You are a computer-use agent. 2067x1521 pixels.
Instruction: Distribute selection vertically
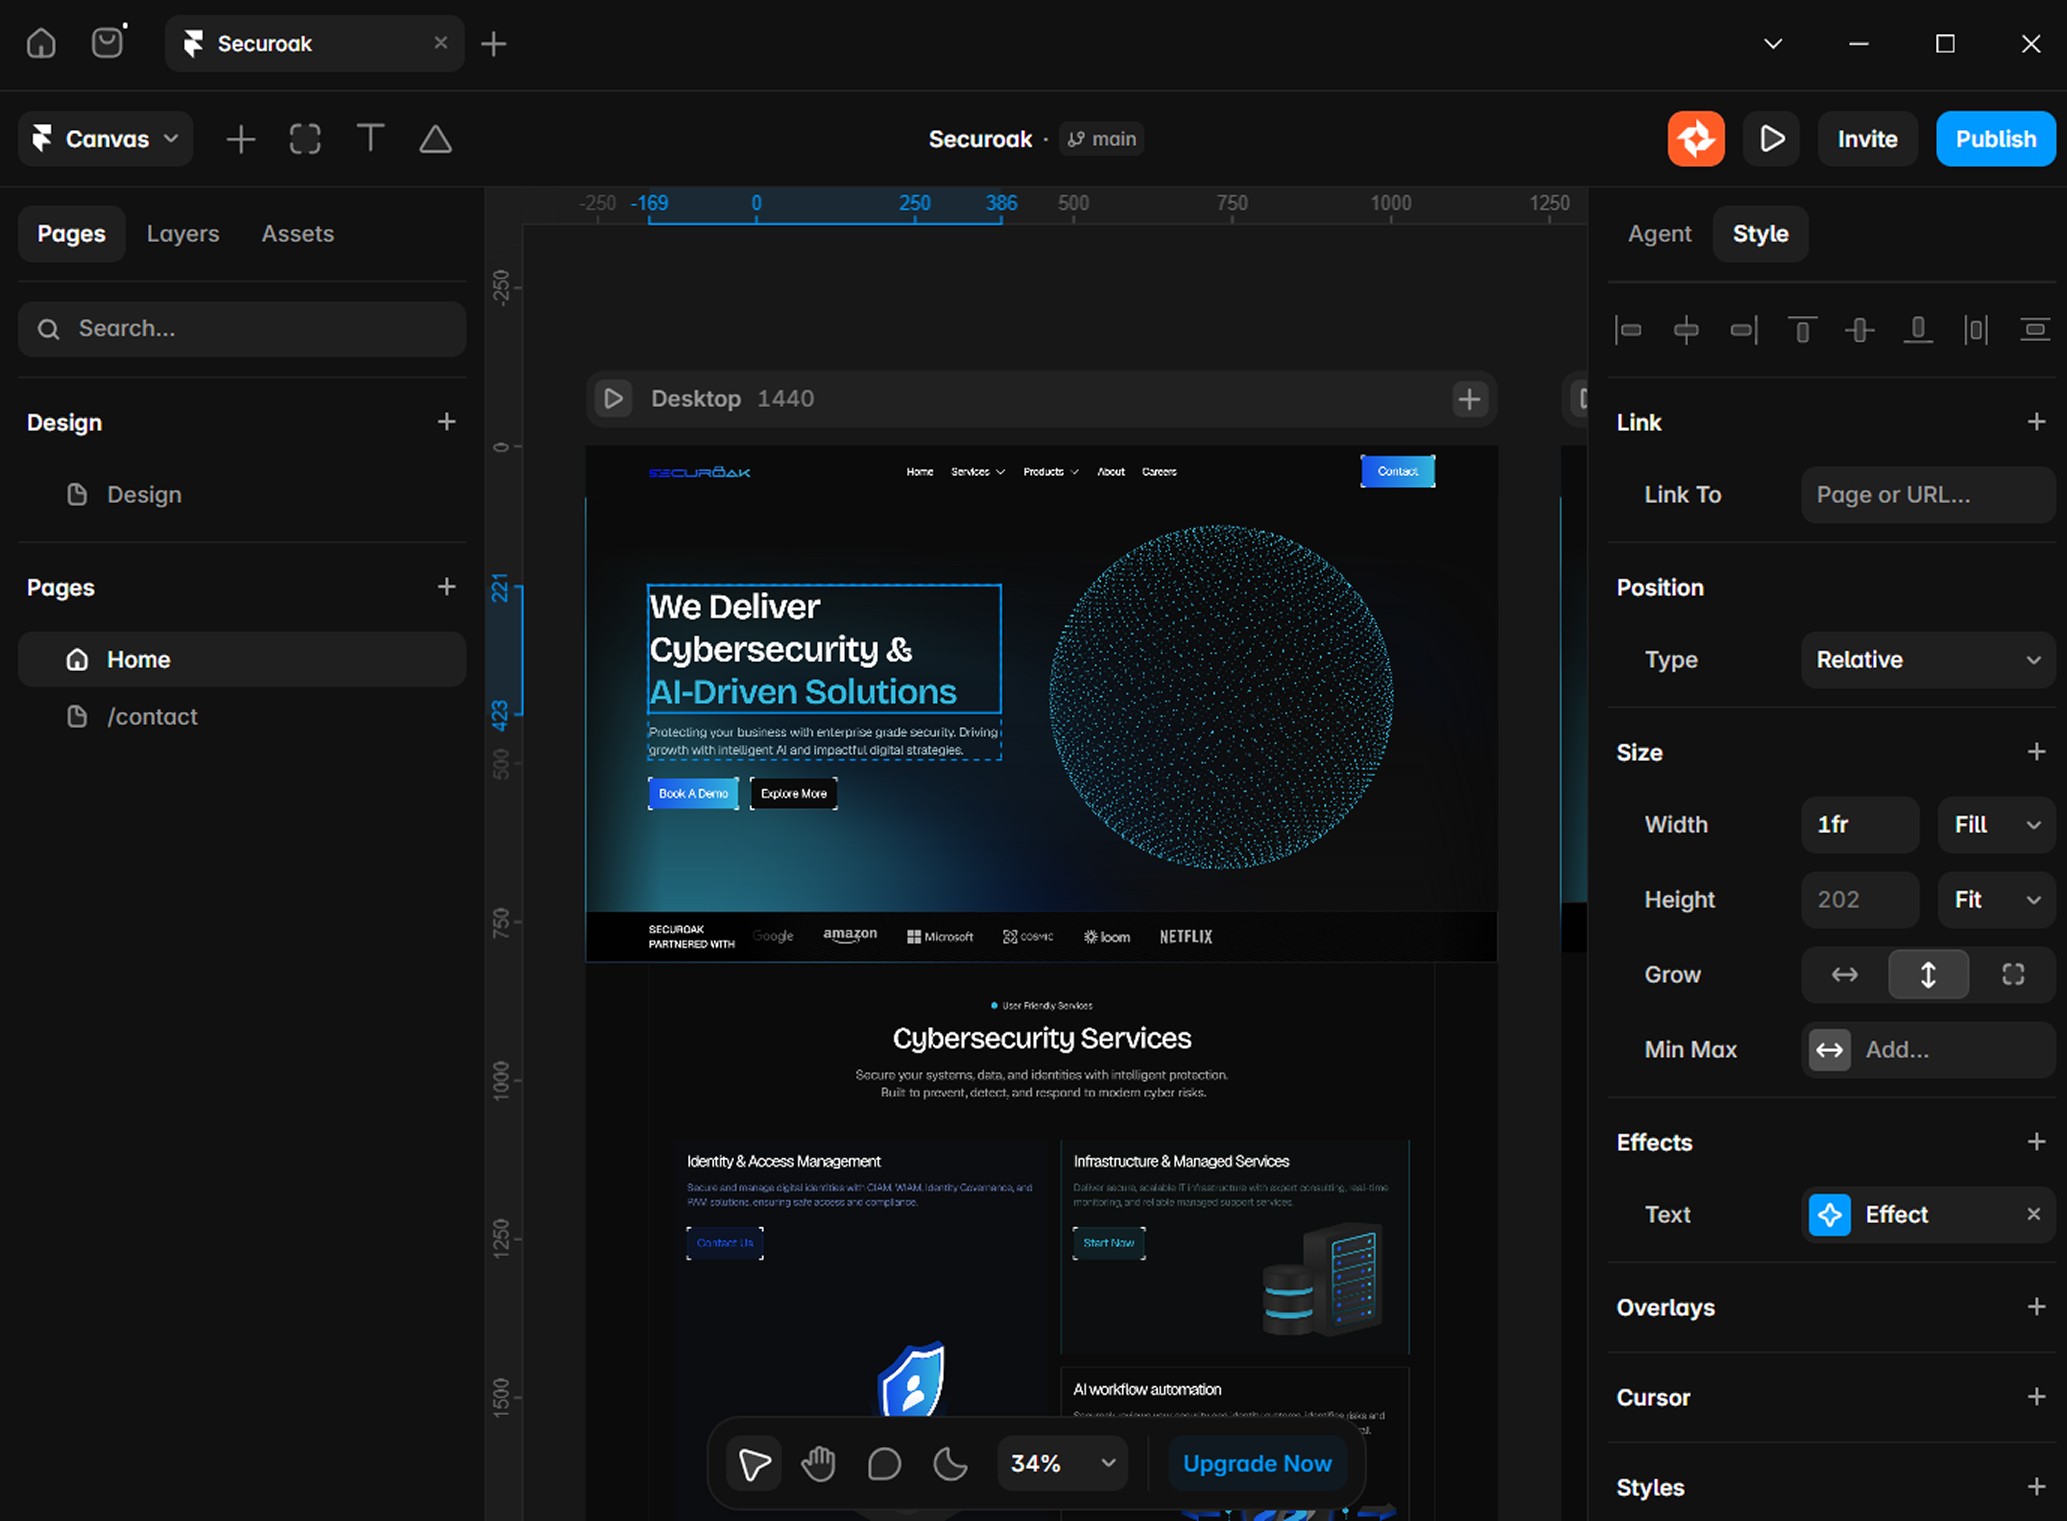(x=2034, y=330)
